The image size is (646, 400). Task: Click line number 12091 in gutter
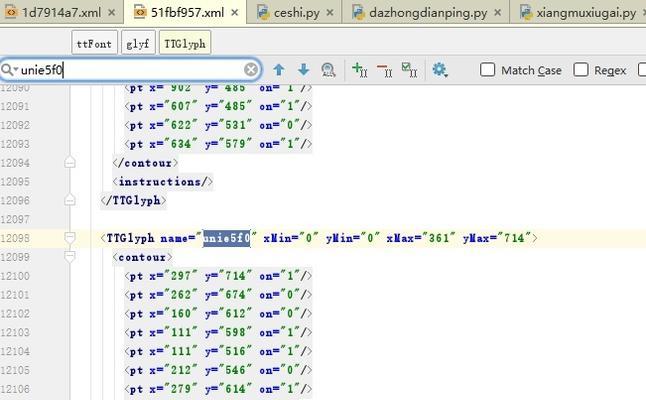pyautogui.click(x=15, y=106)
